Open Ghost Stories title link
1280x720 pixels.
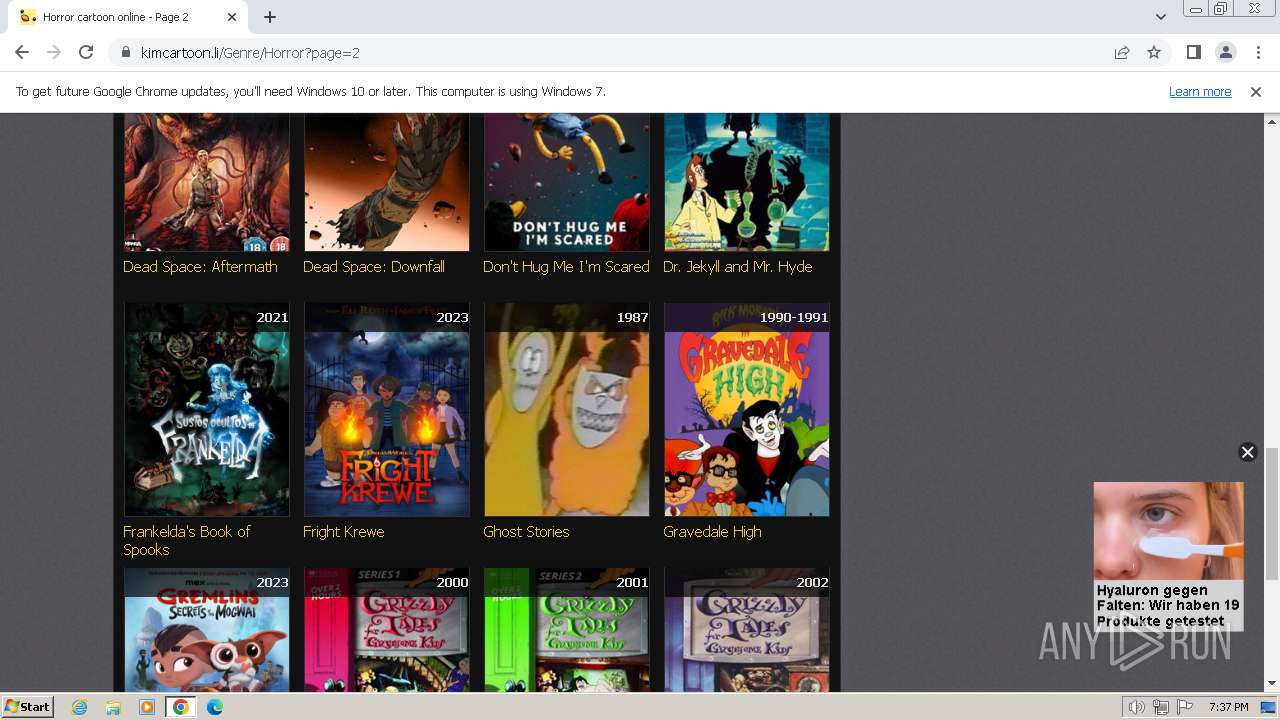point(526,532)
